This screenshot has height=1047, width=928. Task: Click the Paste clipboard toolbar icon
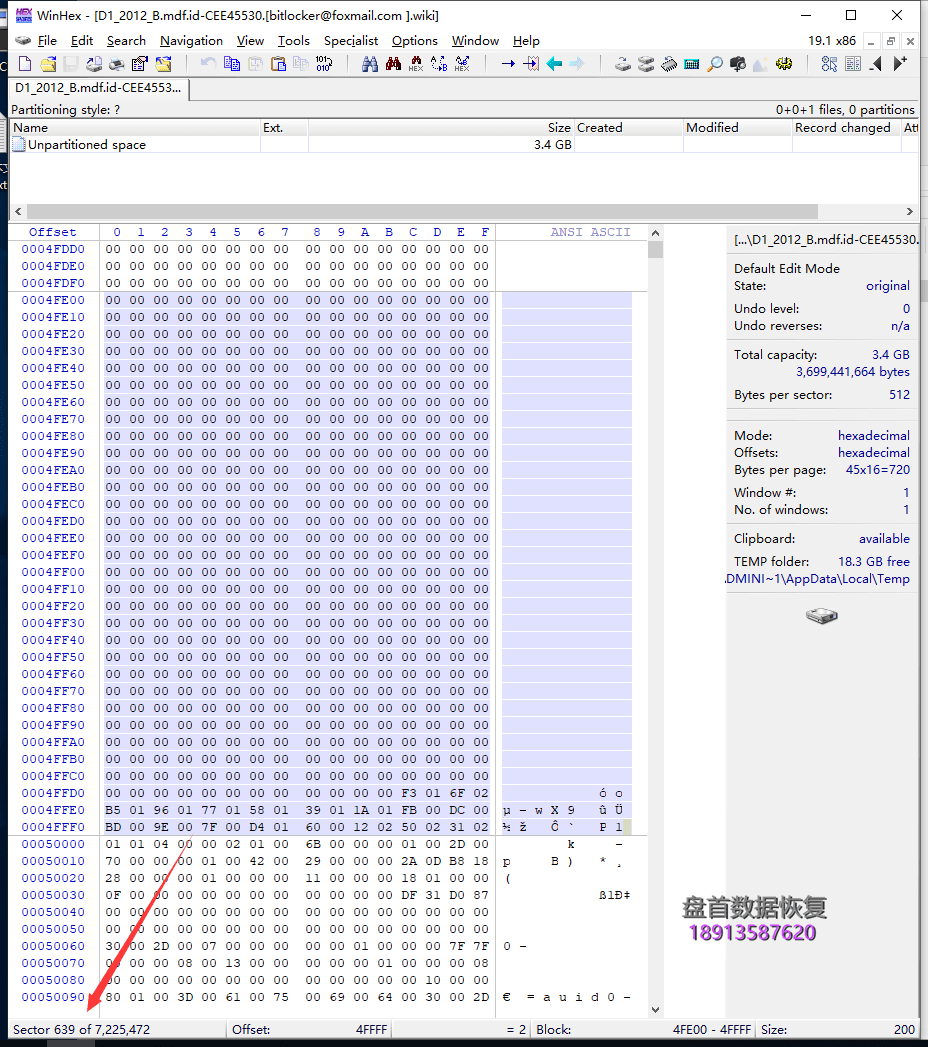(x=278, y=64)
